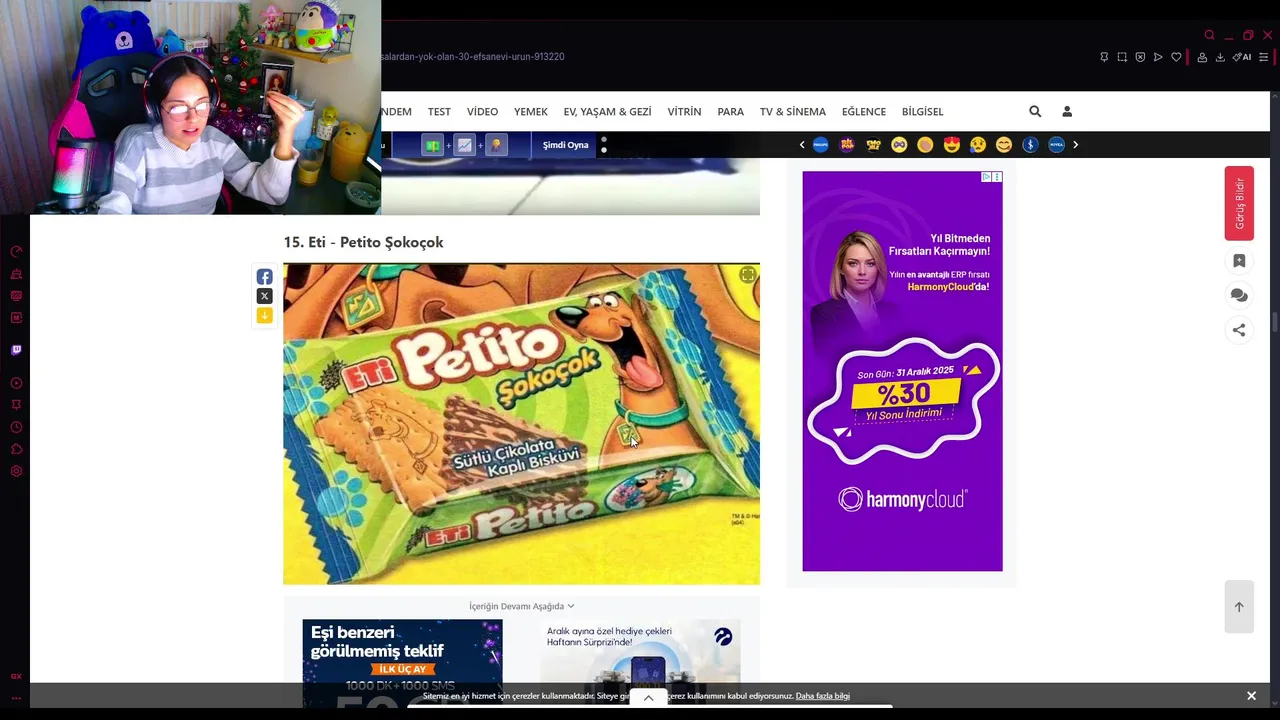Take a snapshot with browser toolbar icon
The height and width of the screenshot is (720, 1280).
pos(1122,57)
